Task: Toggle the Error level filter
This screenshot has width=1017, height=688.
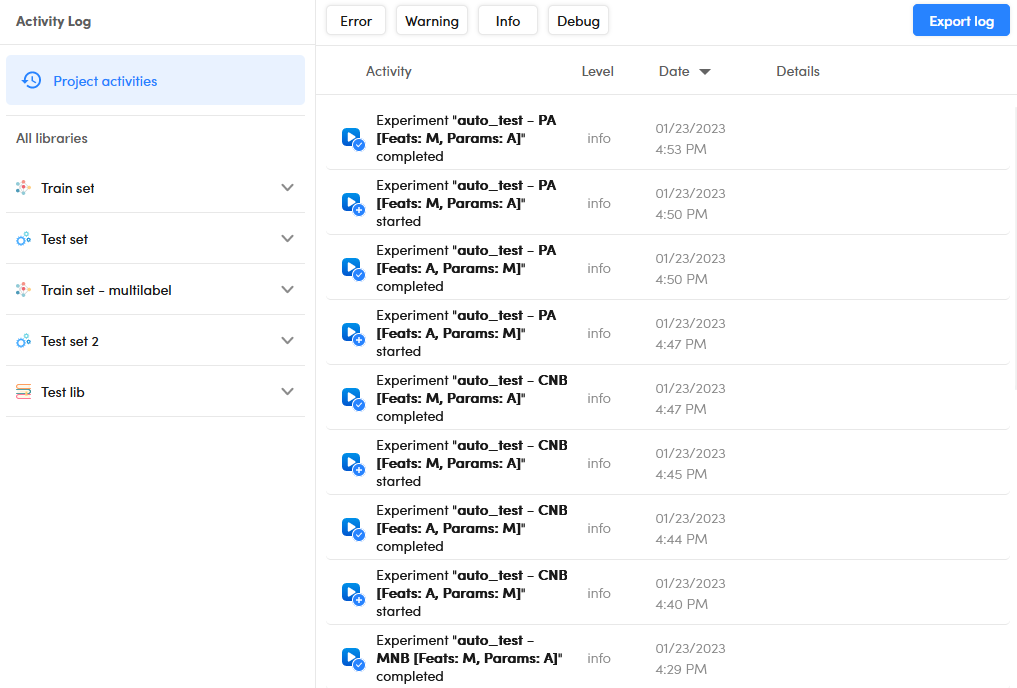Action: pos(356,21)
